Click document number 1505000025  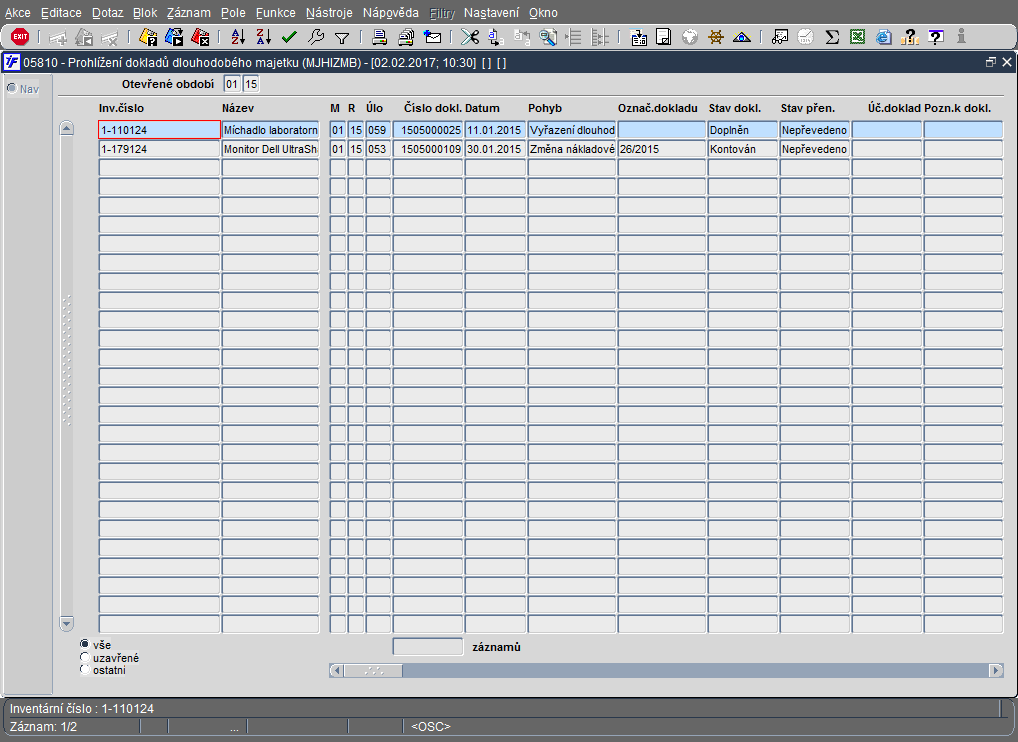click(x=428, y=130)
